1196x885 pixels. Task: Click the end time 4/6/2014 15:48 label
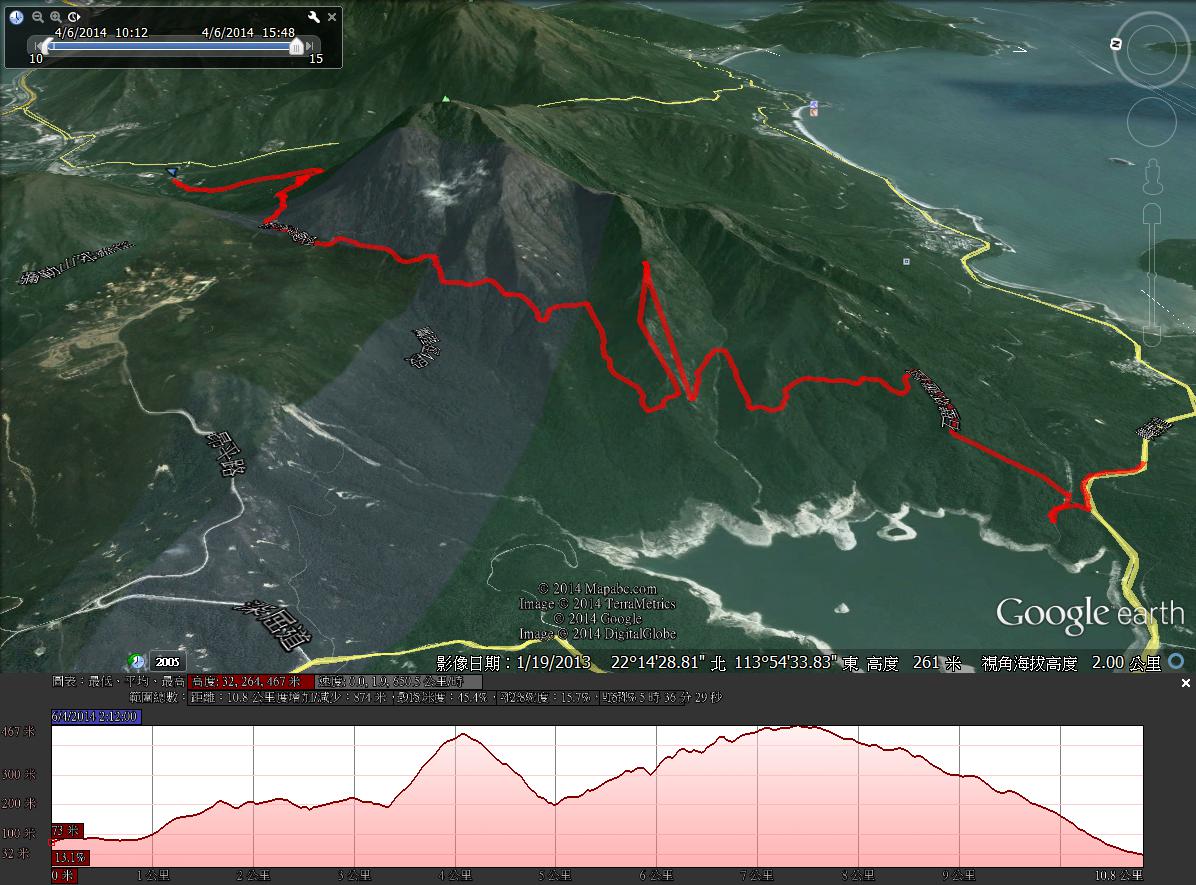[x=248, y=33]
